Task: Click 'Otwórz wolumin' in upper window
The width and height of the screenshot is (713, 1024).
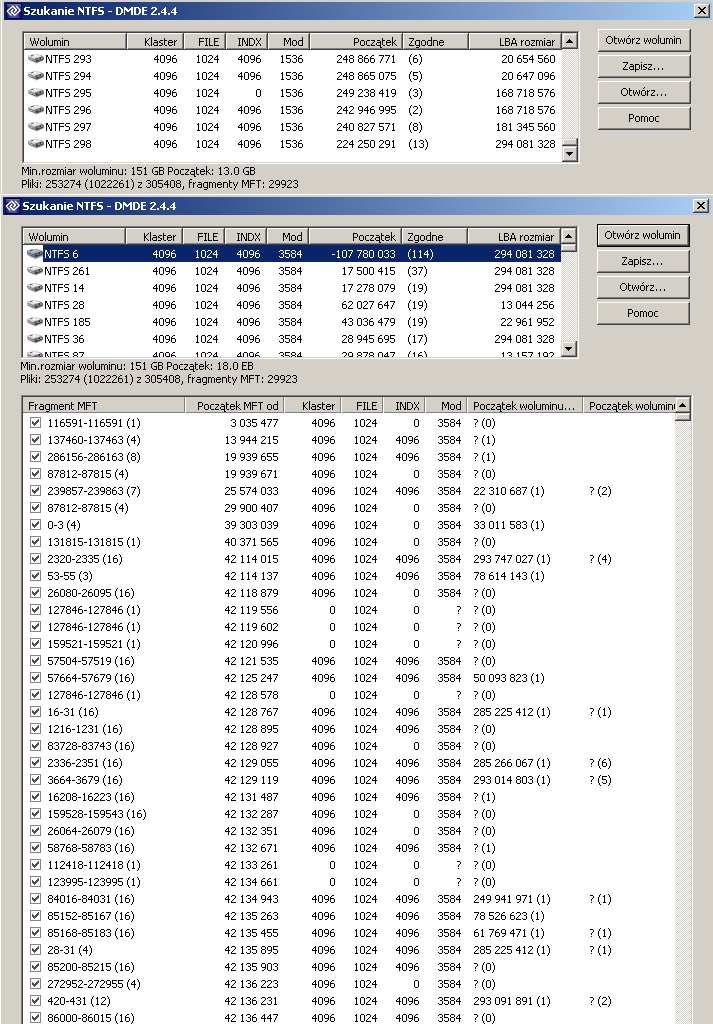Action: (643, 40)
